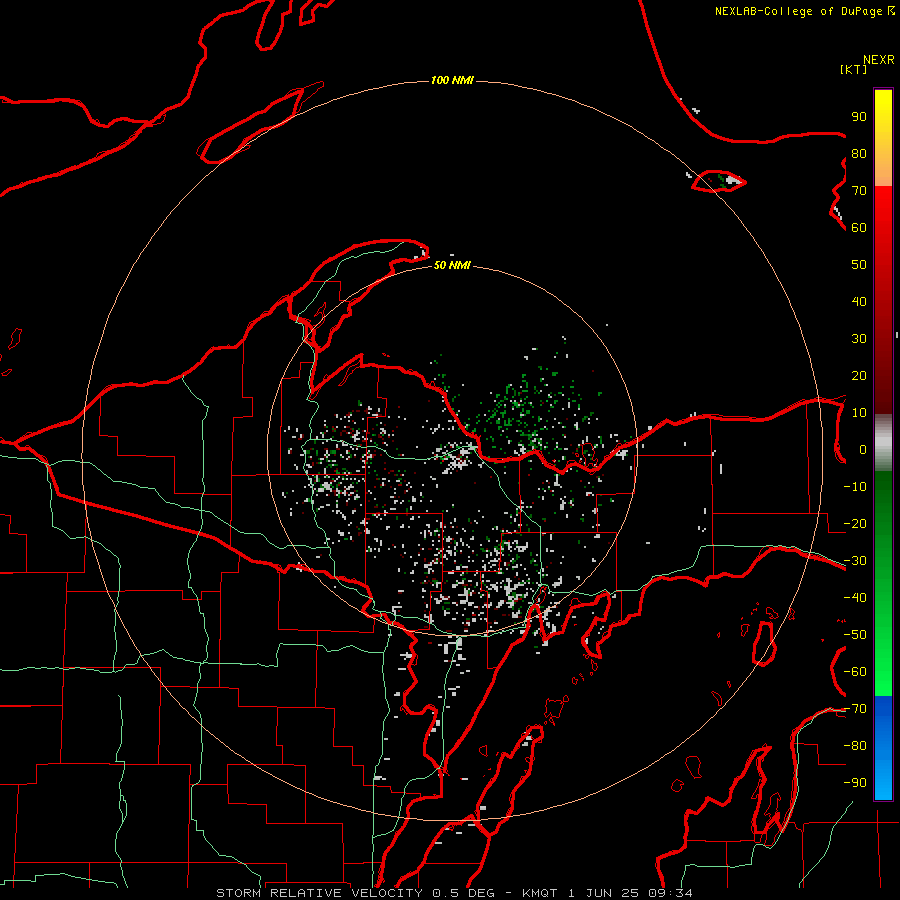Image resolution: width=900 pixels, height=900 pixels.
Task: Click the KT units label above color bar
Action: 853,69
